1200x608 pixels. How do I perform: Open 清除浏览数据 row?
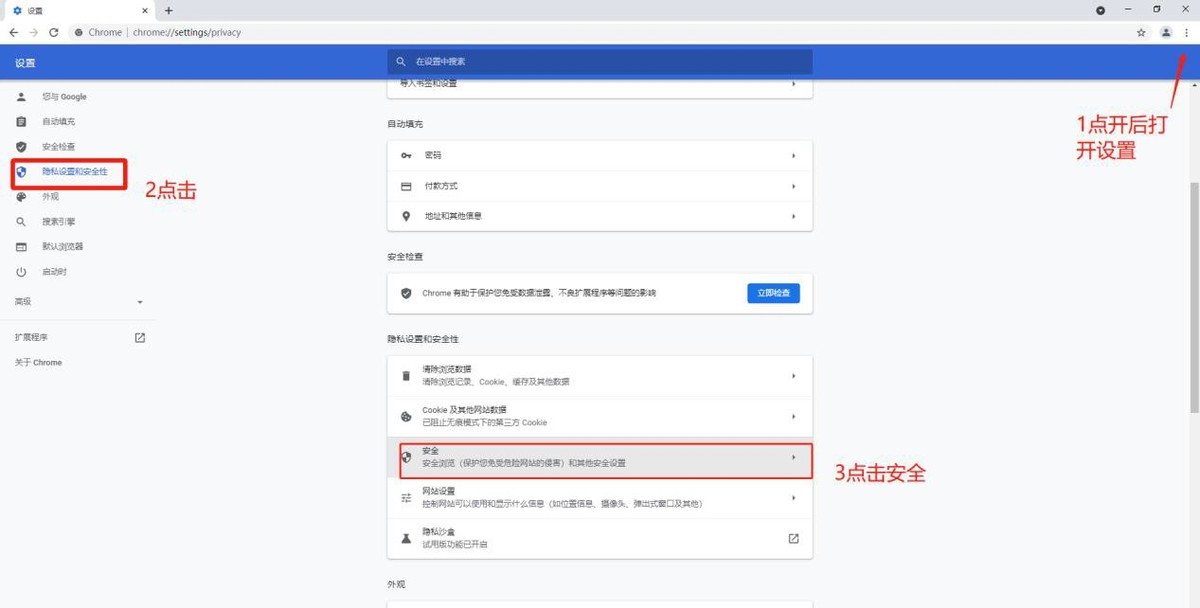click(600, 376)
